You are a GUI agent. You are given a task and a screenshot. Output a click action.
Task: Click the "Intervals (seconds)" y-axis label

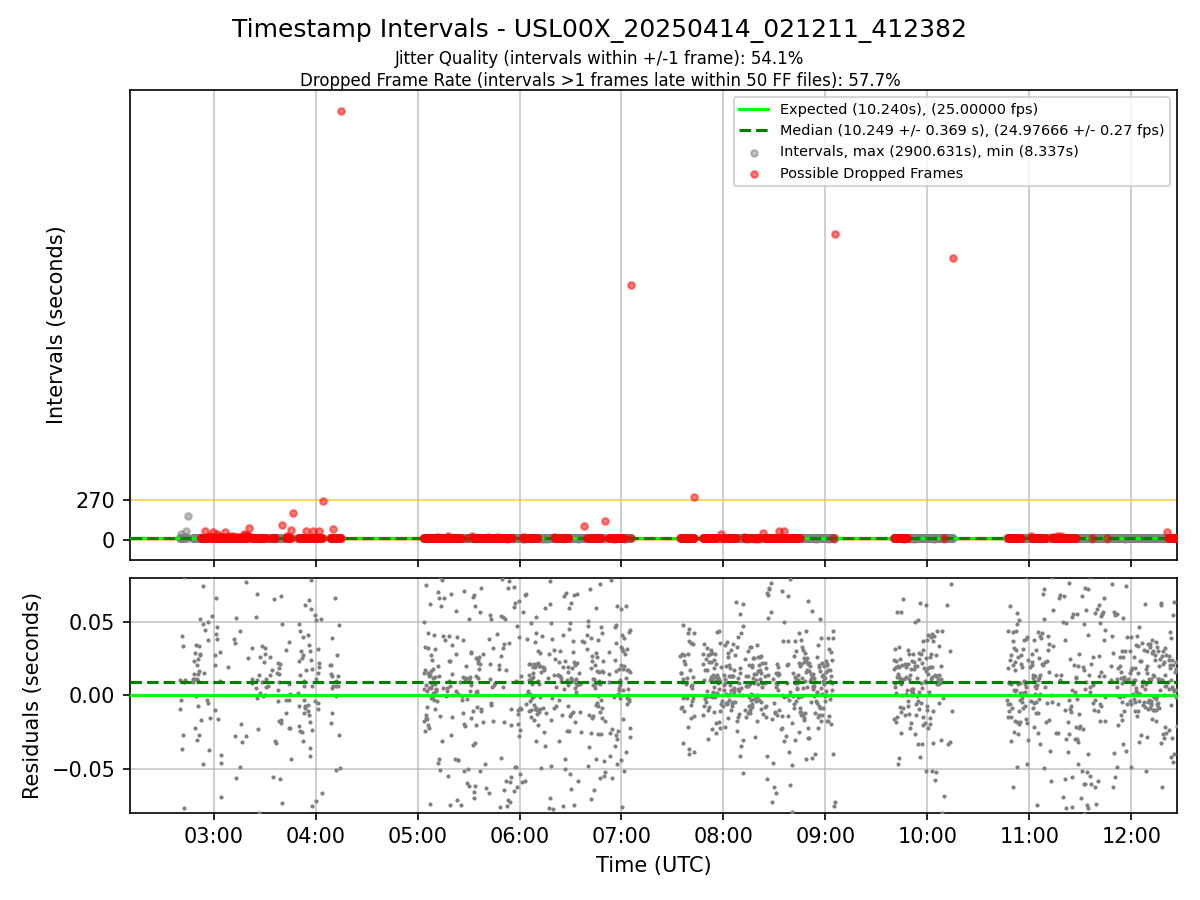click(56, 325)
